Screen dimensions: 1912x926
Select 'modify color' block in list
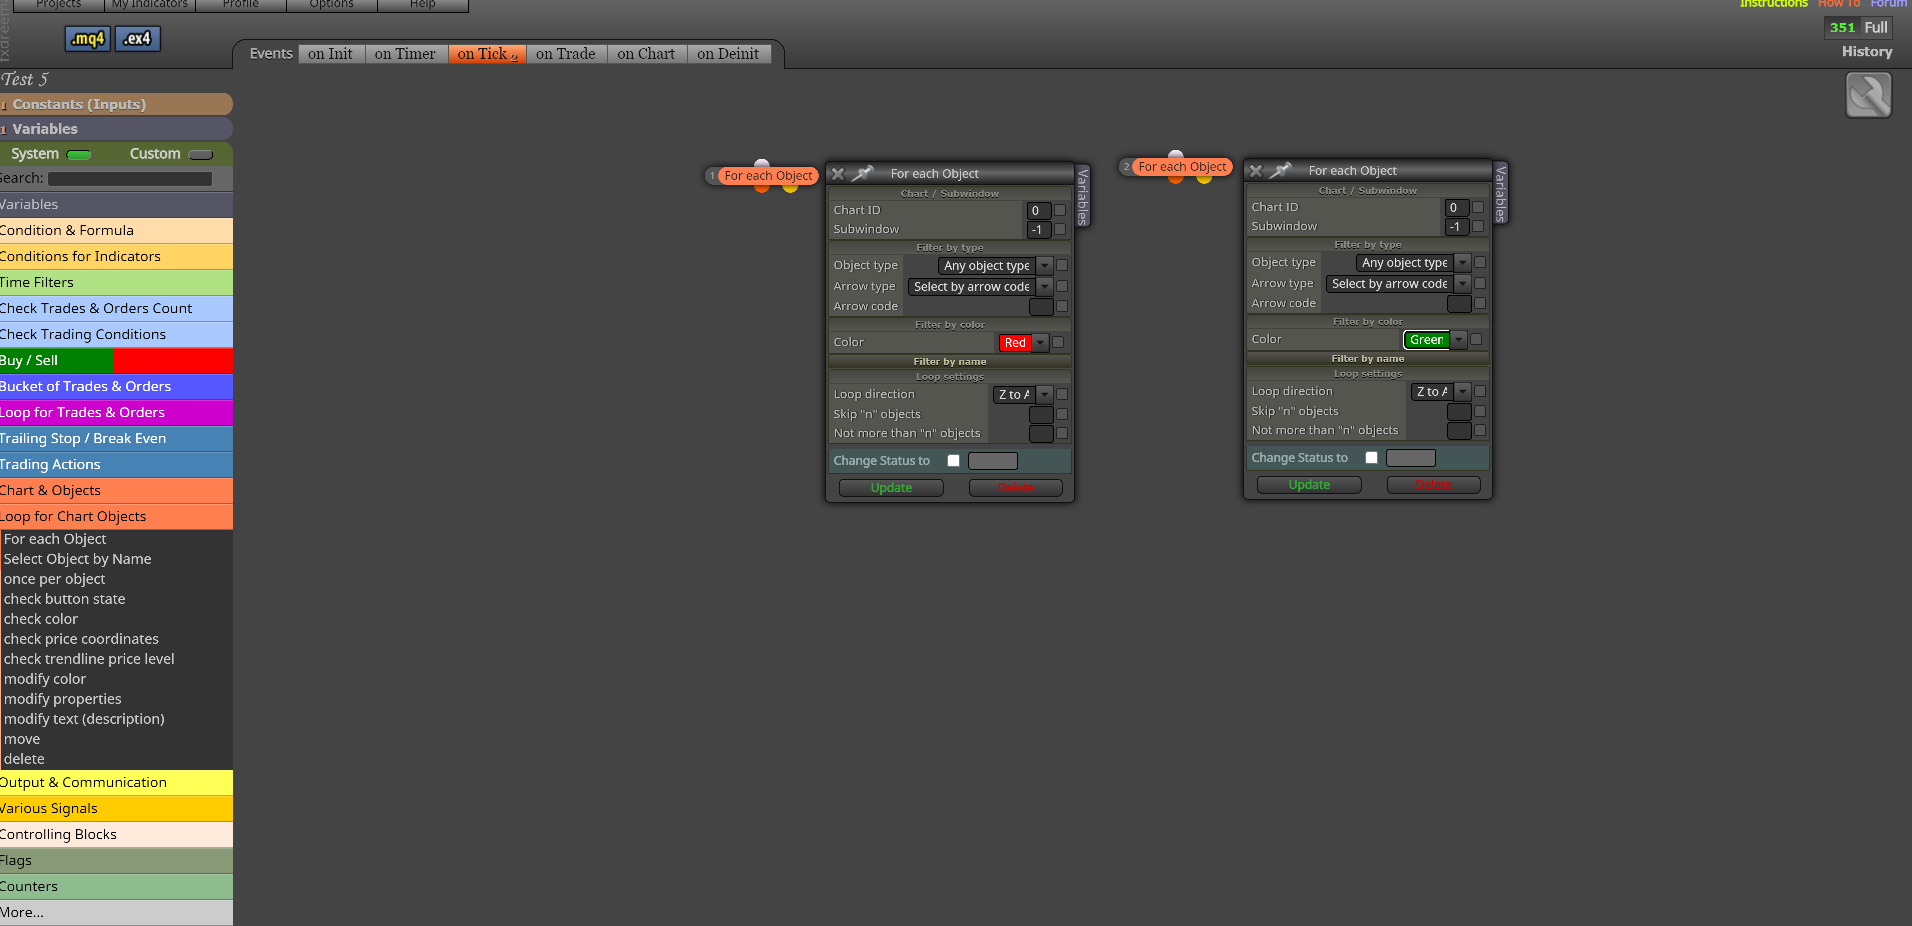tap(45, 679)
